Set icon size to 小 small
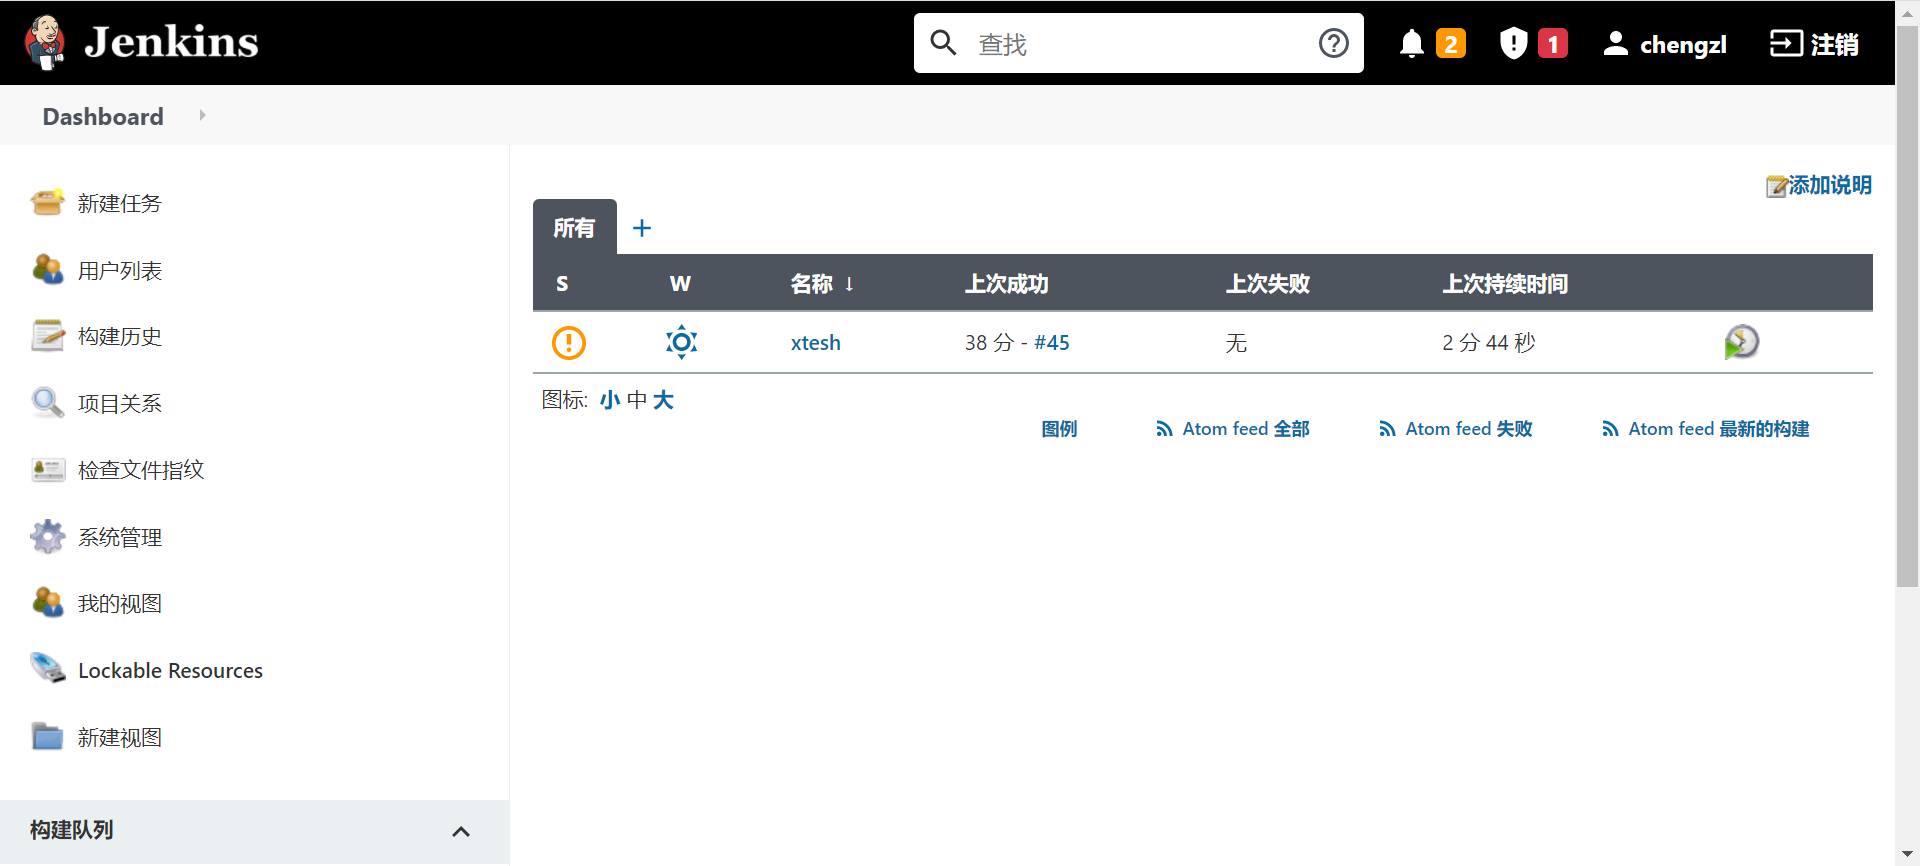This screenshot has height=866, width=1920. (x=610, y=400)
